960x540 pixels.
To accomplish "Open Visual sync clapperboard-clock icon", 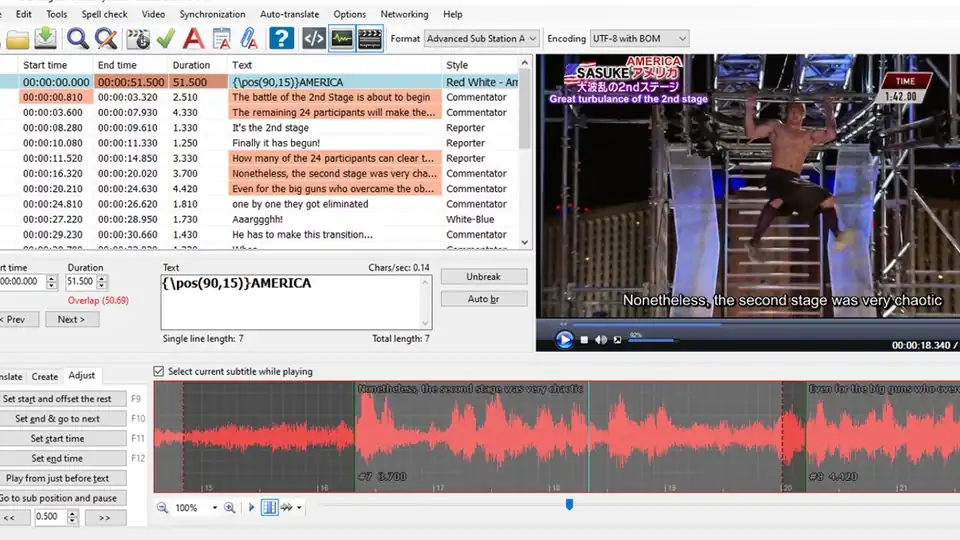I will tap(138, 39).
